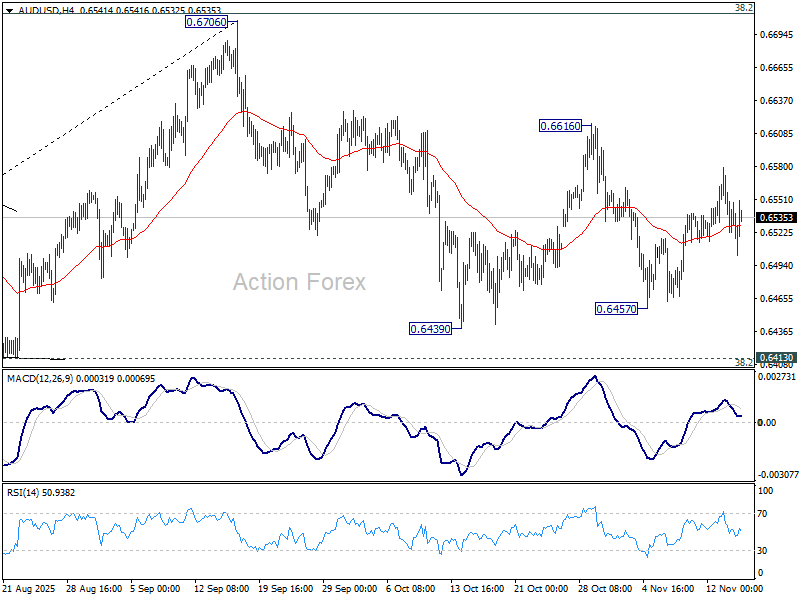Click the RSI(14) indicator label

tap(25, 492)
